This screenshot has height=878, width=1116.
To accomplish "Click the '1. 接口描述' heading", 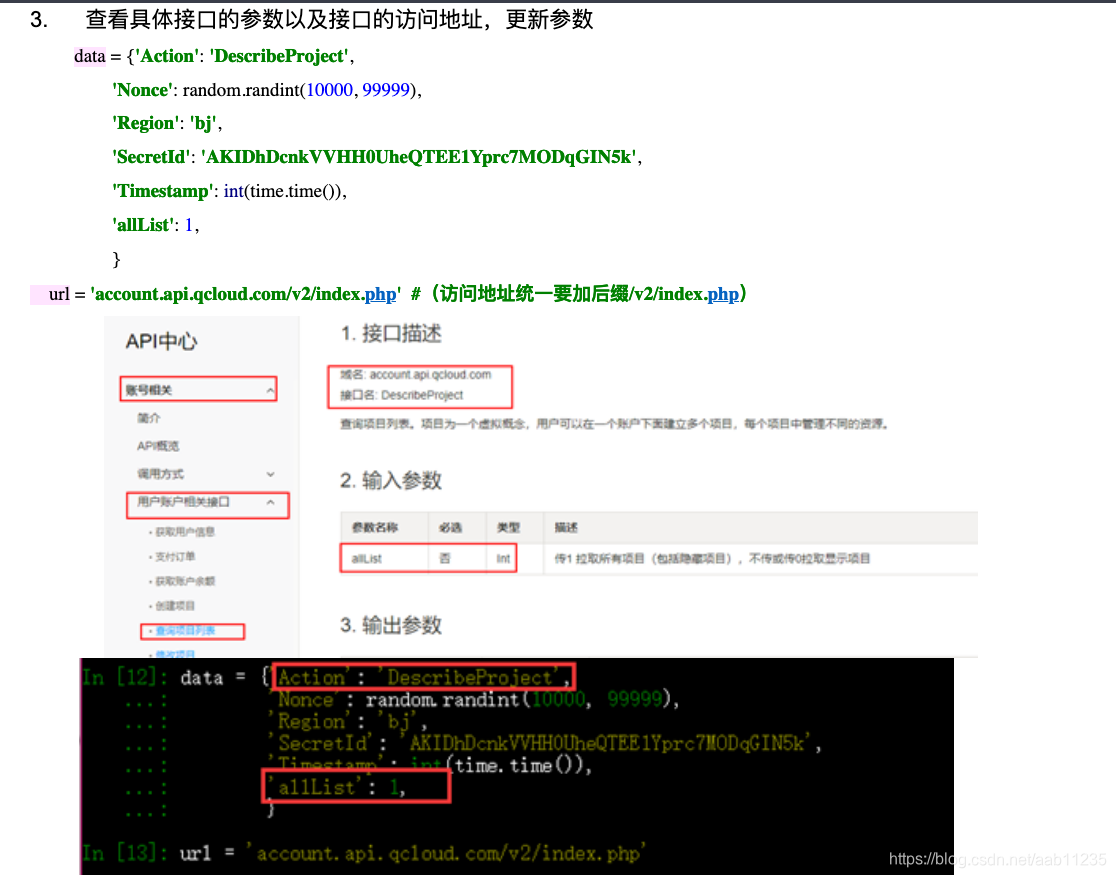I will pyautogui.click(x=391, y=334).
